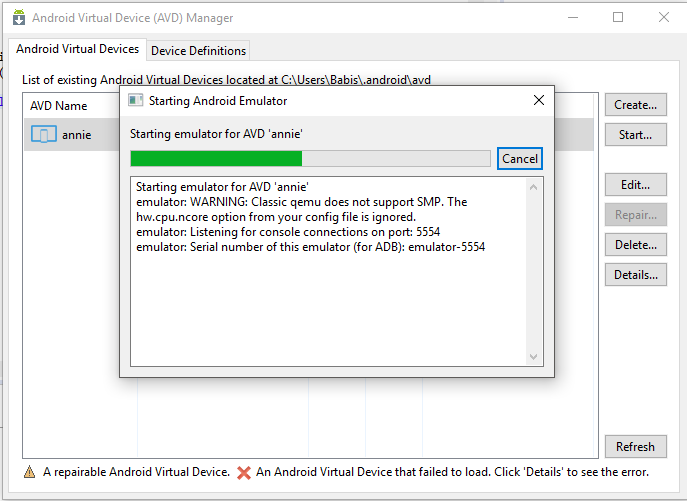Click the Delete... button
Screen dimensions: 687x501
pyautogui.click(x=635, y=245)
